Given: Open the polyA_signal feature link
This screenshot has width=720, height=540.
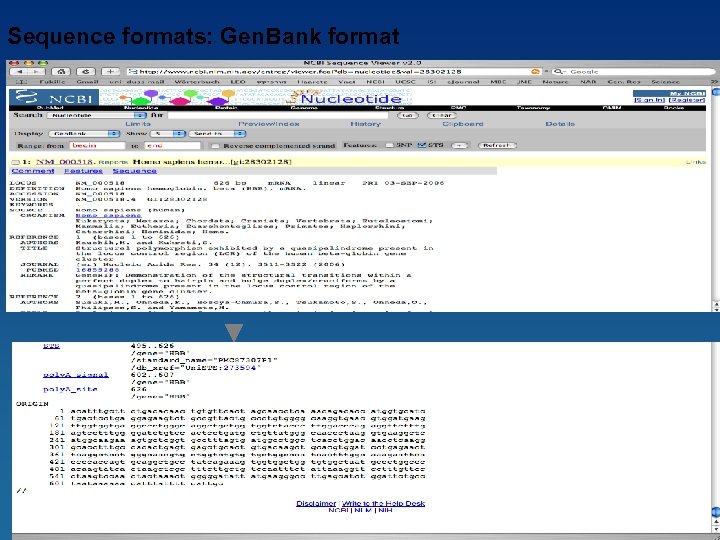Looking at the screenshot, I should point(76,375).
